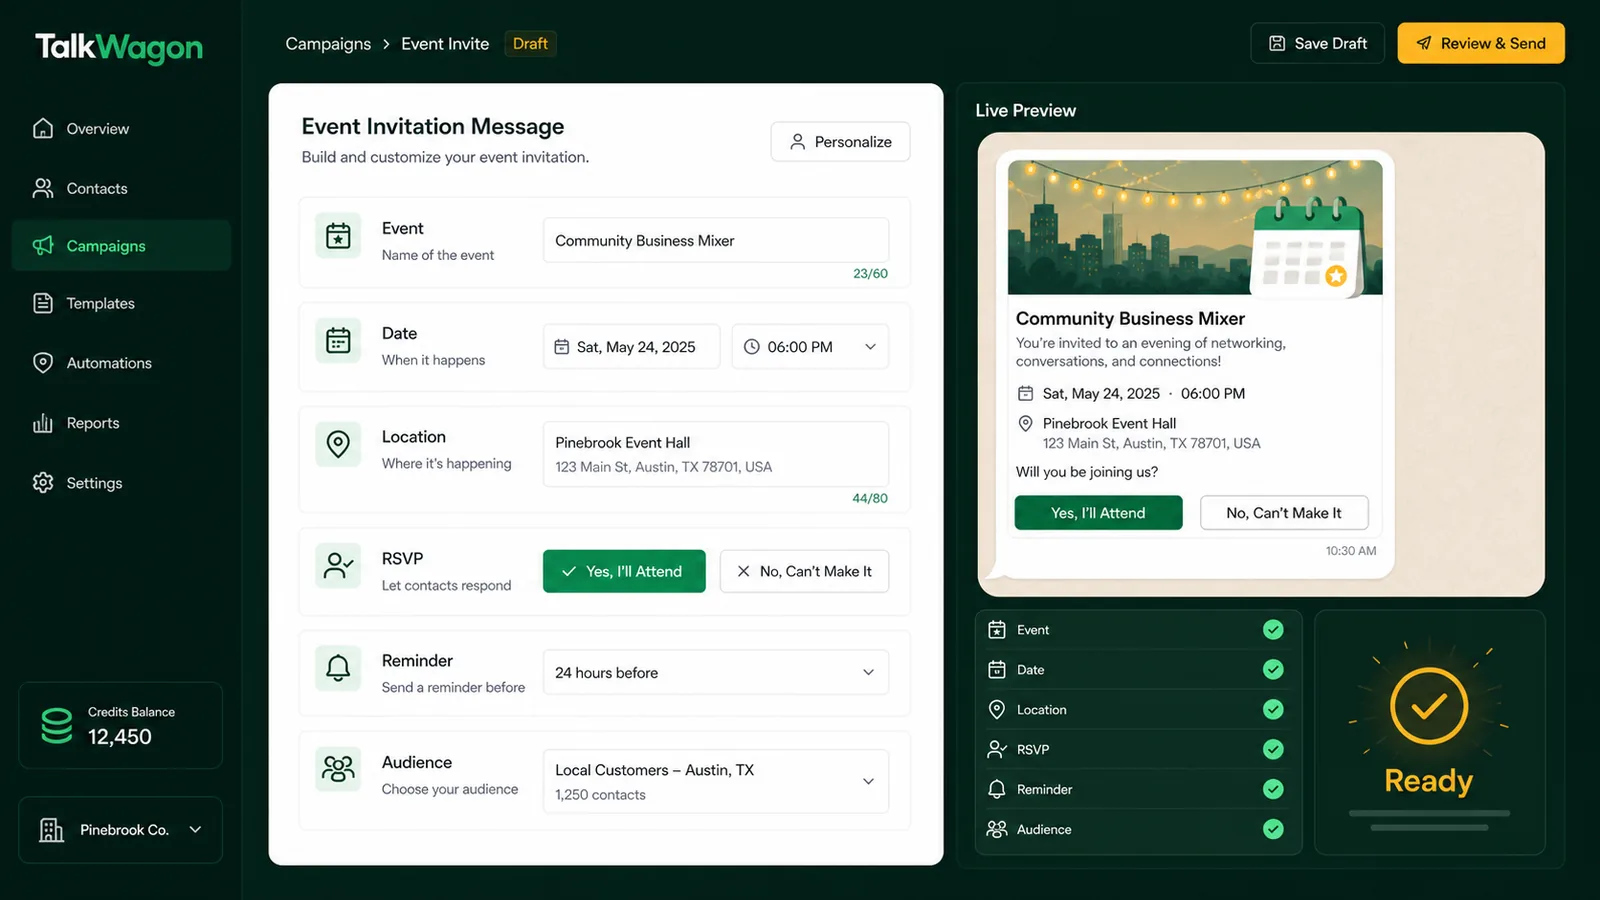
Task: Click the RSVP icon in checklist
Action: [997, 749]
